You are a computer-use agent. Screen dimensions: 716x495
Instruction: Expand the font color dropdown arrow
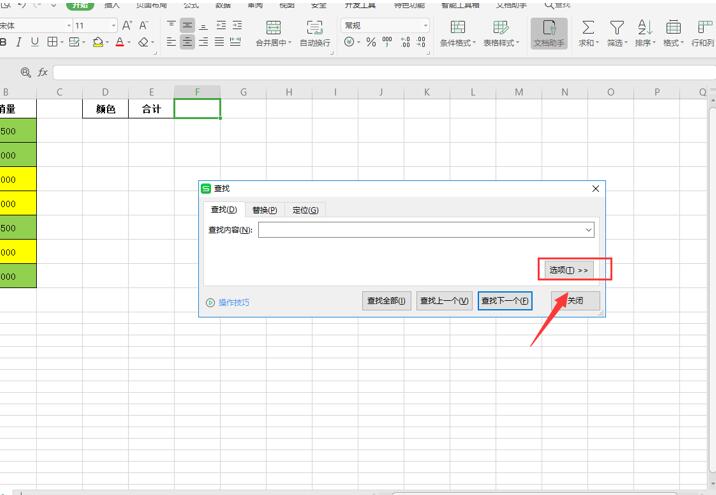point(129,42)
